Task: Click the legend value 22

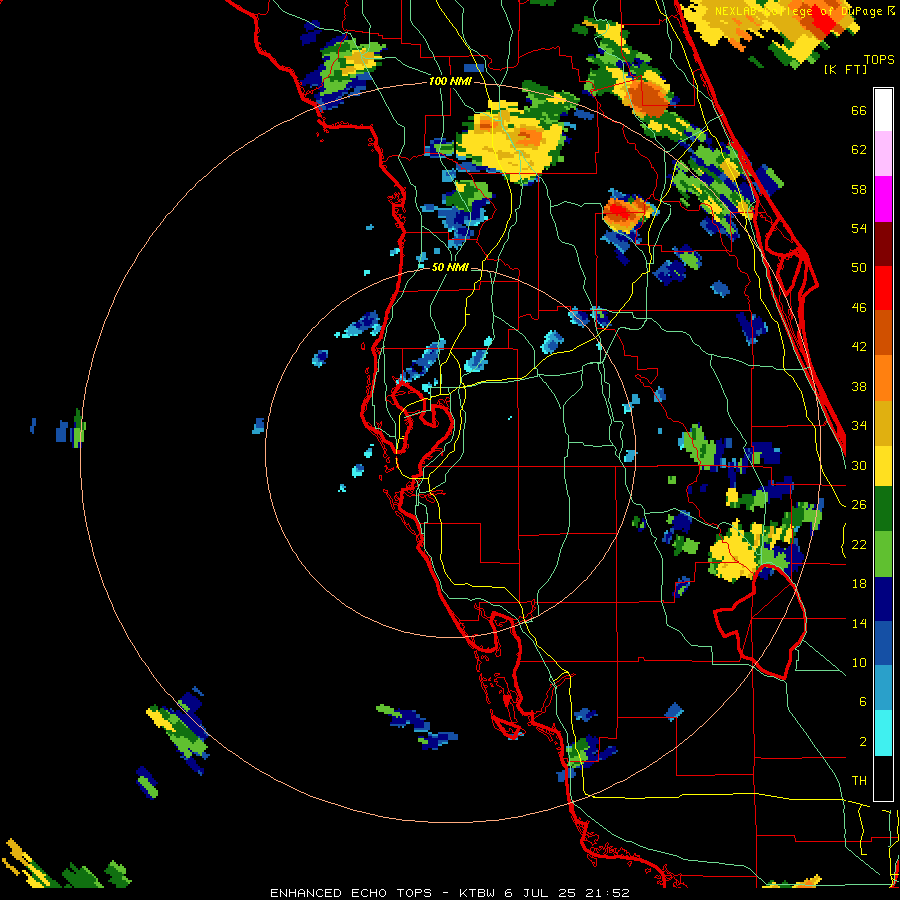Action: (x=859, y=544)
